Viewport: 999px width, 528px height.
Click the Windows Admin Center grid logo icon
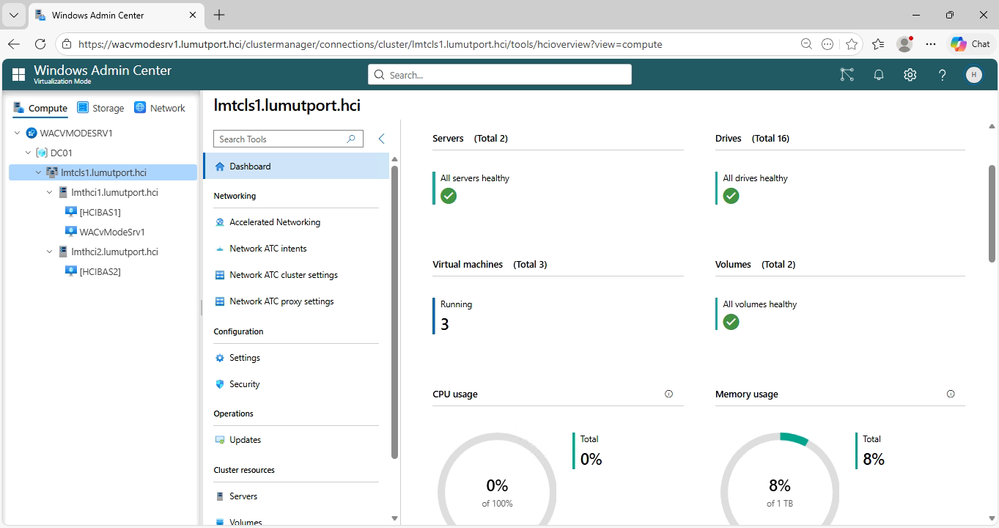coord(18,75)
